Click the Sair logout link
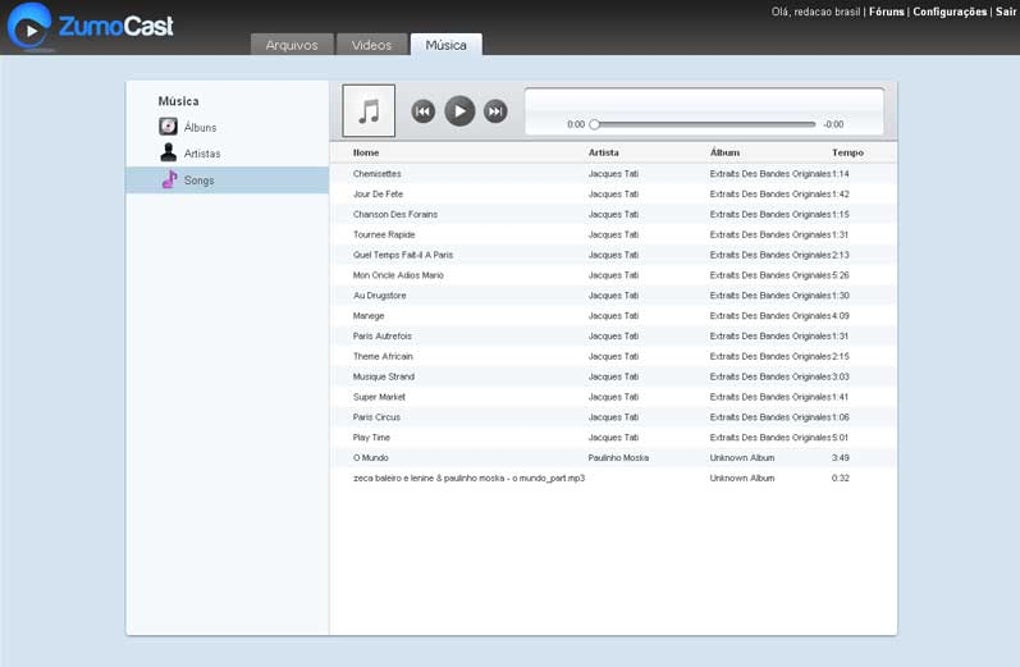The height and width of the screenshot is (667, 1020). (x=1006, y=12)
